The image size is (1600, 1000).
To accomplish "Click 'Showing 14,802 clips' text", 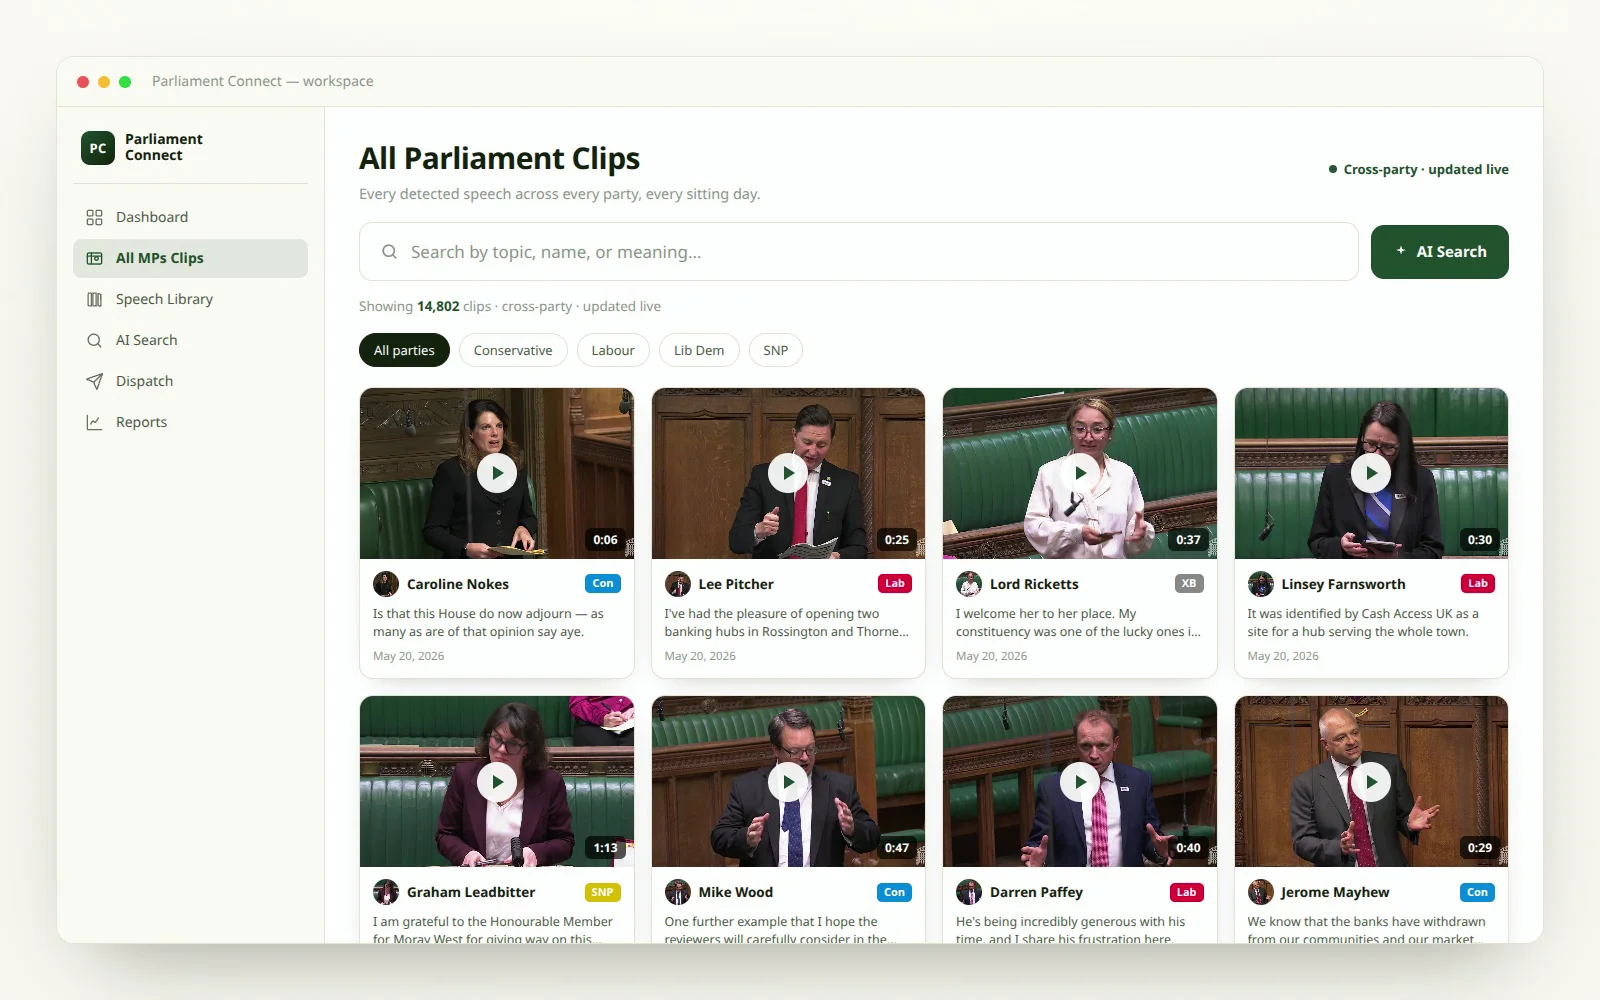I will [425, 306].
